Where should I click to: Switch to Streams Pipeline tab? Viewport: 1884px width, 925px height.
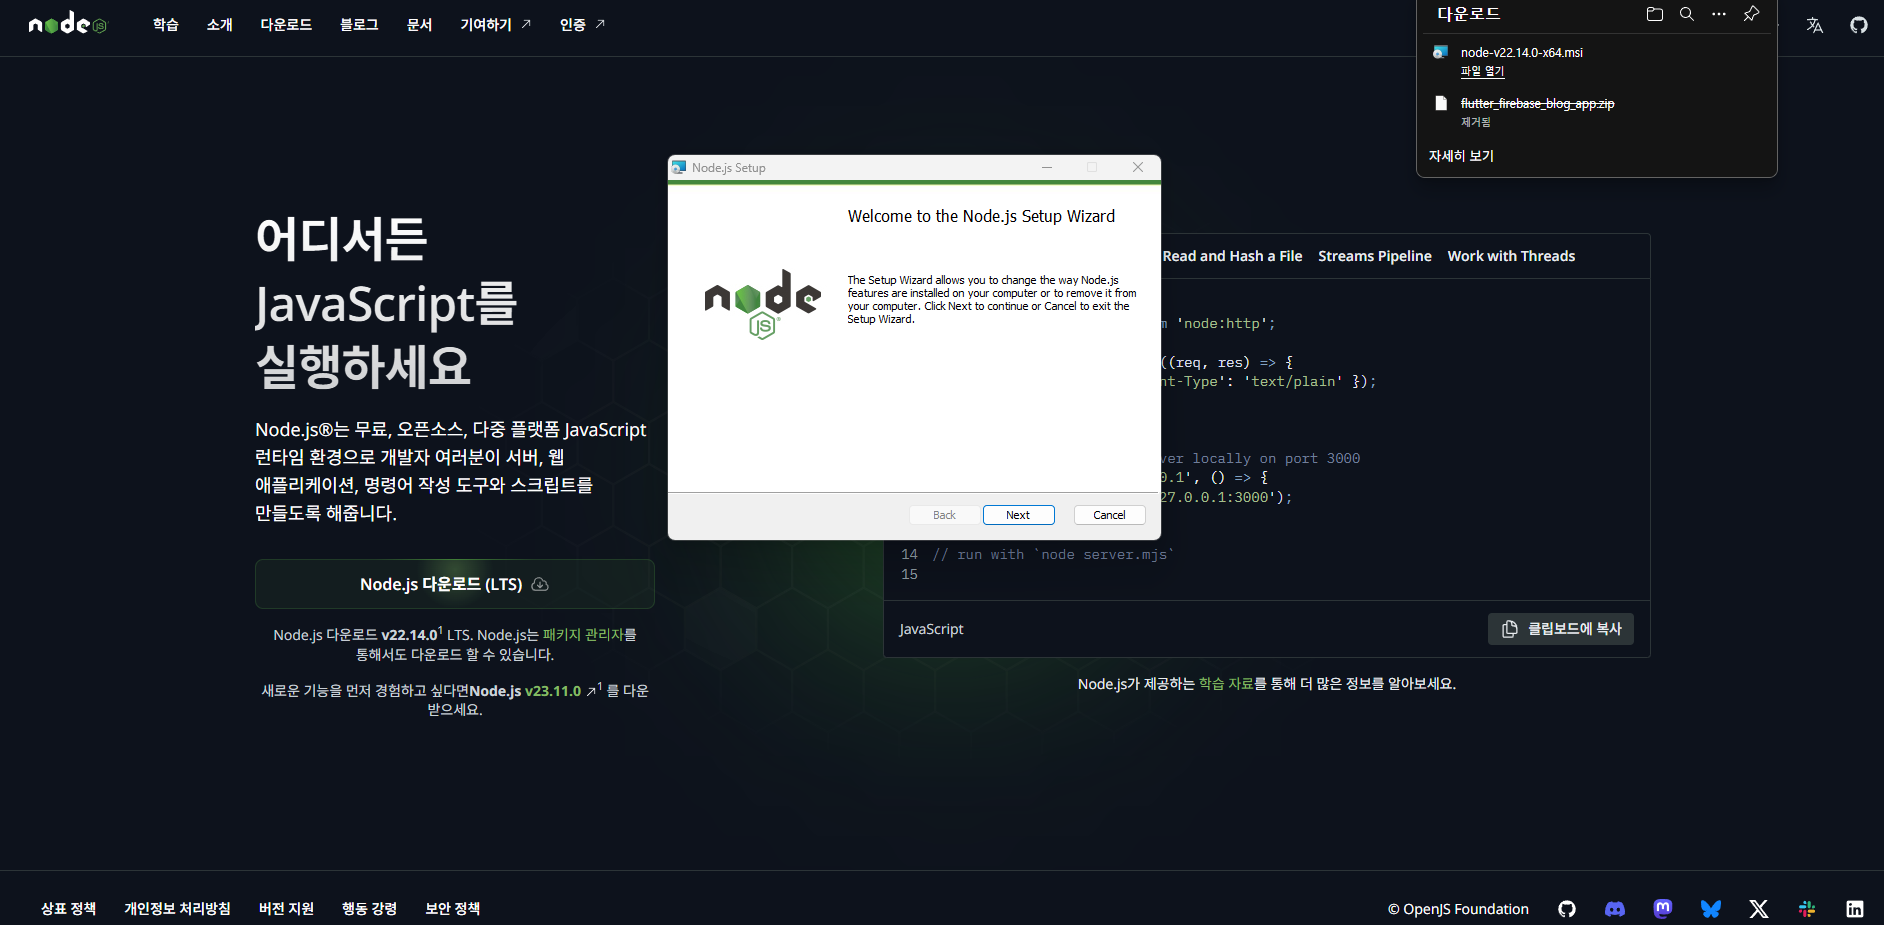pos(1375,256)
